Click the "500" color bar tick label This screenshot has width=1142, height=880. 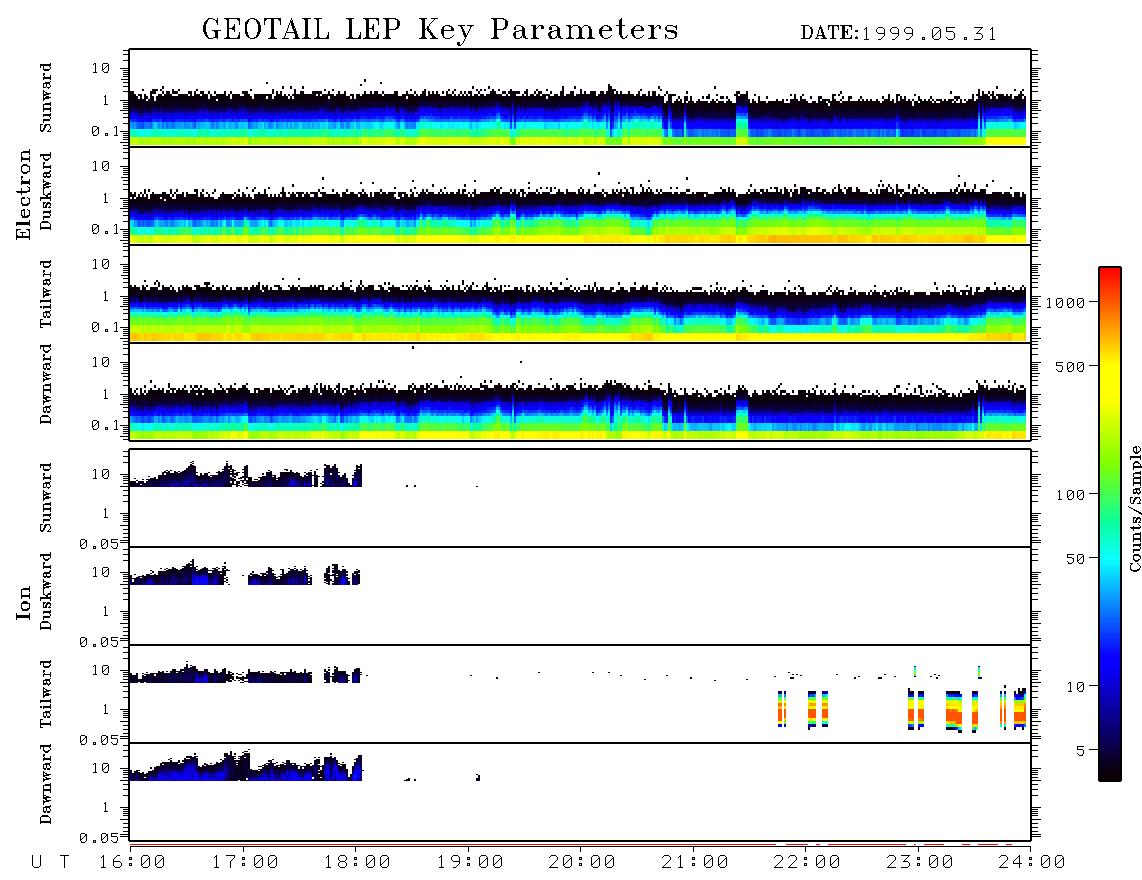[1070, 367]
